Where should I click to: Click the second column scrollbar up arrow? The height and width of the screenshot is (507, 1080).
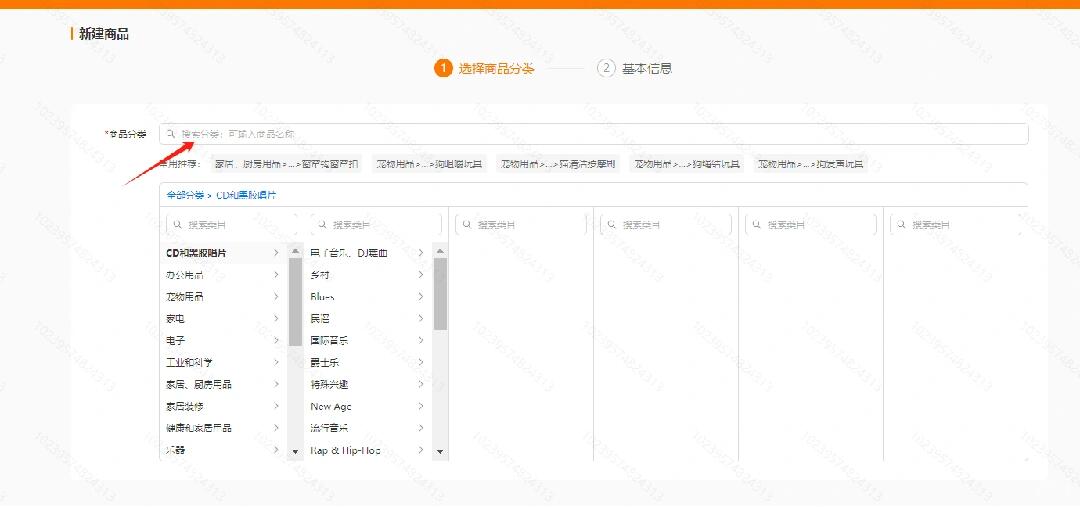(440, 251)
